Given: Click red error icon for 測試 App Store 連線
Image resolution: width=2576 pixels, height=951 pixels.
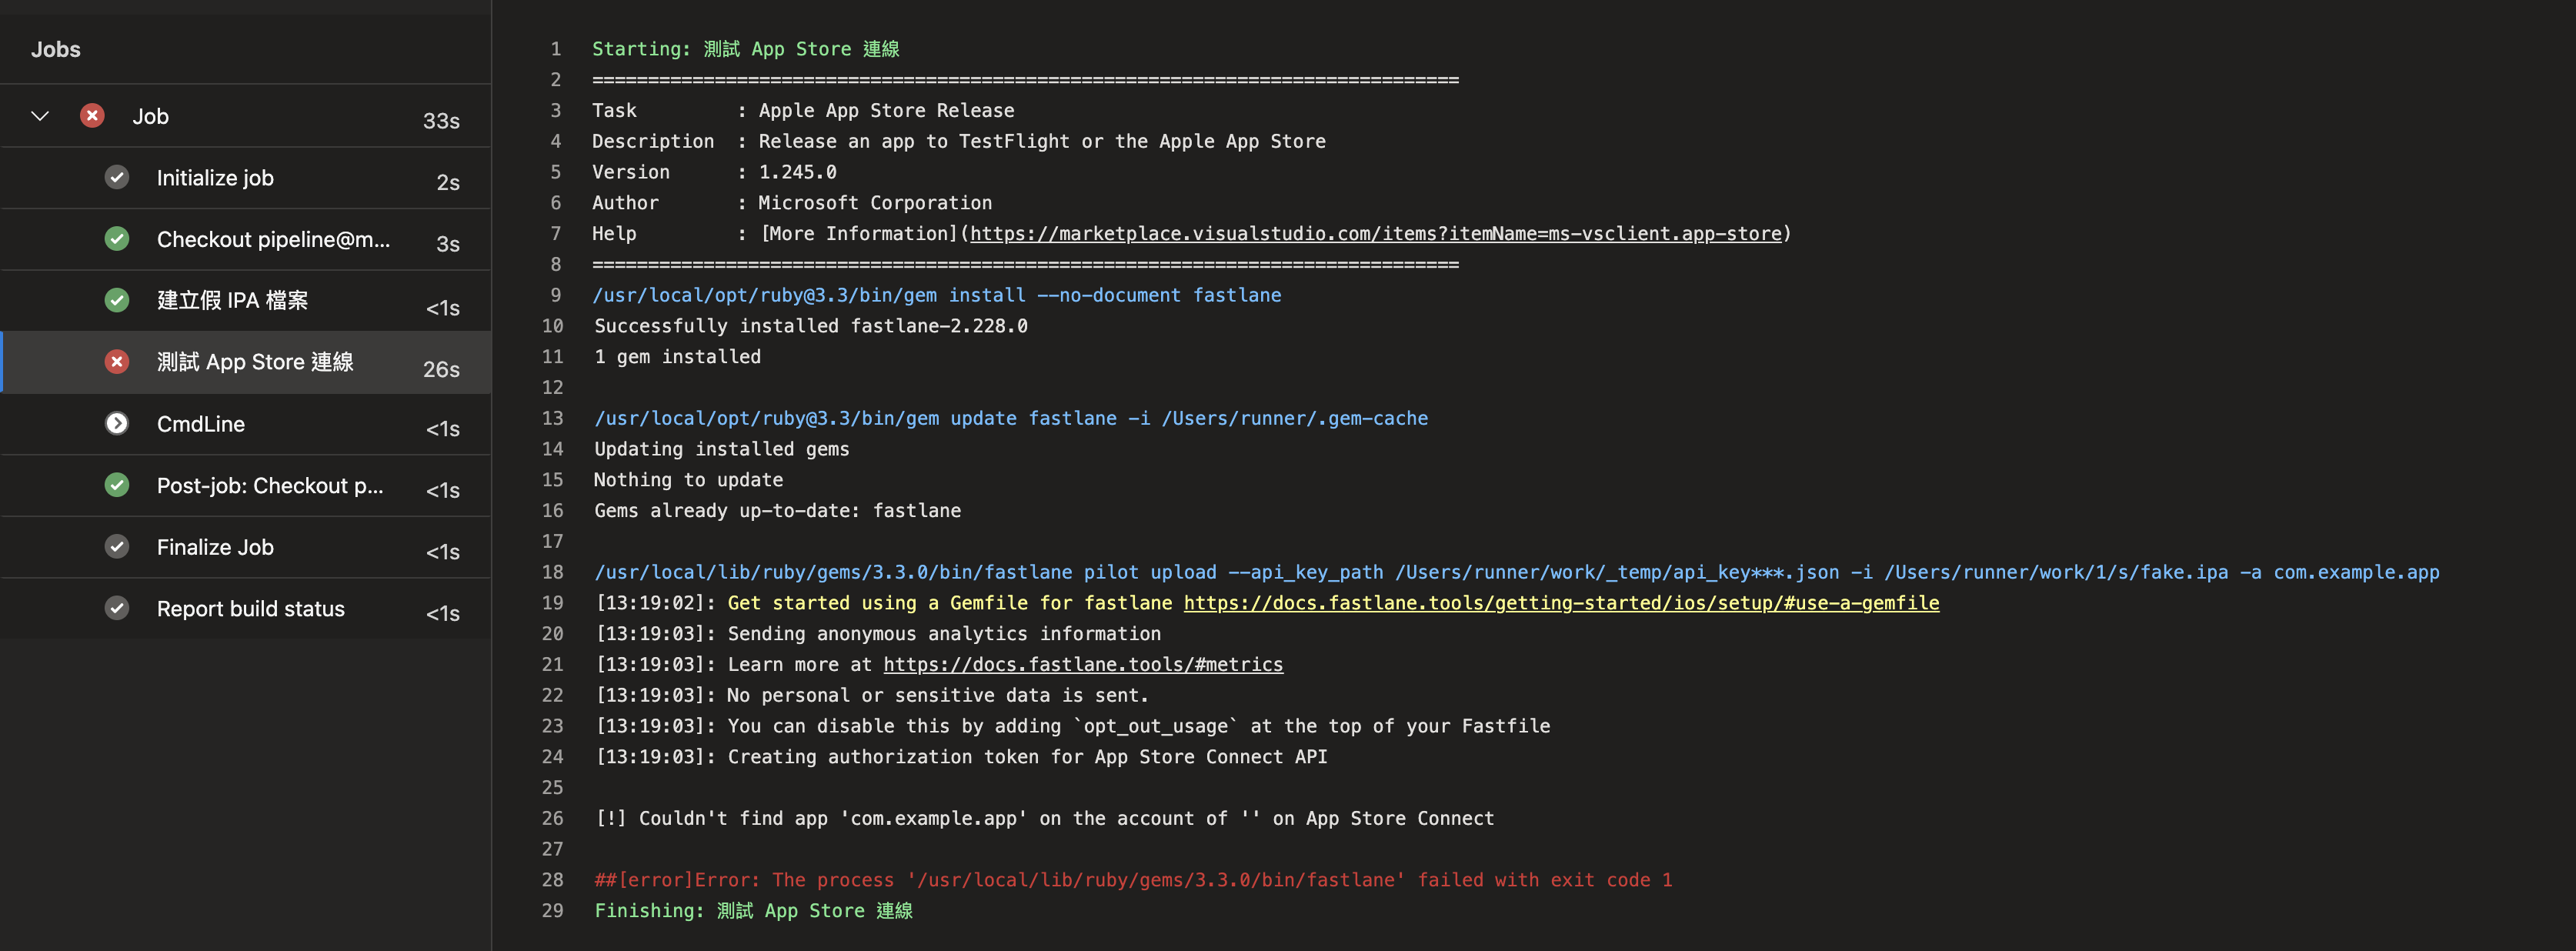Looking at the screenshot, I should (117, 362).
